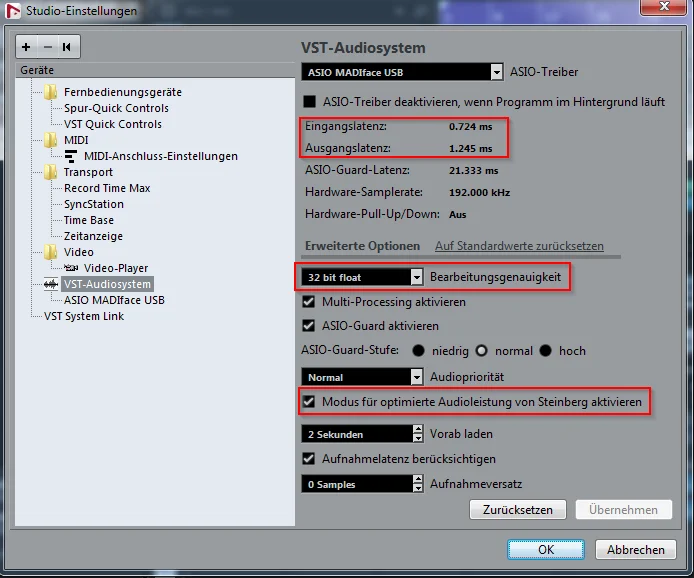Select Record Time Max
Screen dimensions: 694x578
click(x=107, y=188)
